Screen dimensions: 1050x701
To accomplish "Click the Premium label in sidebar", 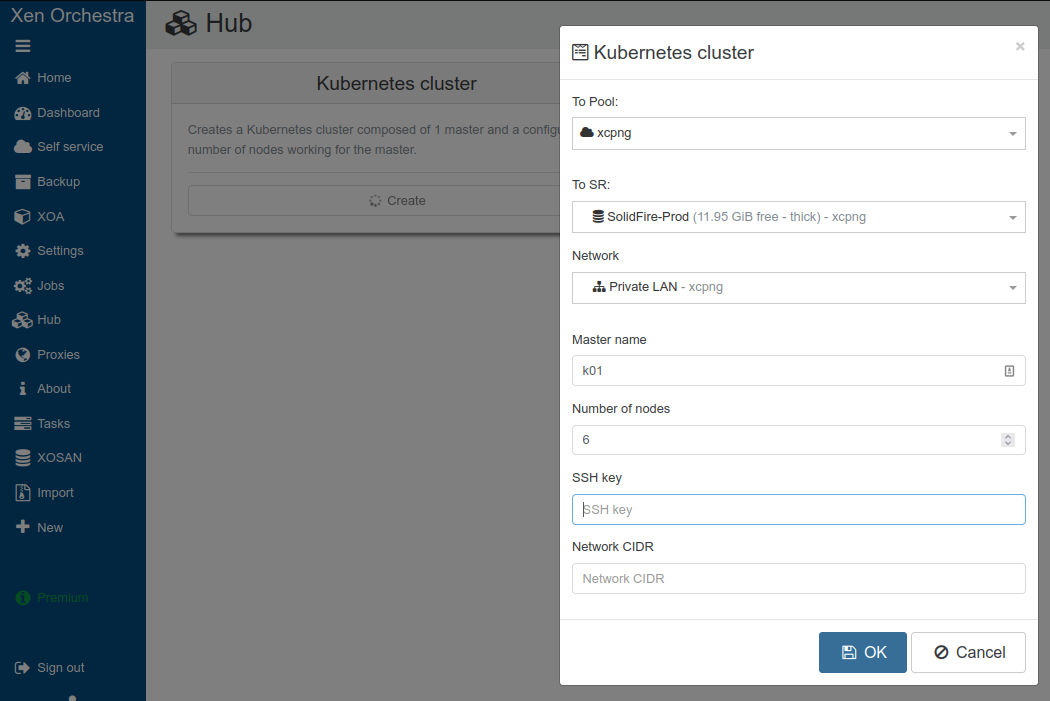I will (x=63, y=598).
